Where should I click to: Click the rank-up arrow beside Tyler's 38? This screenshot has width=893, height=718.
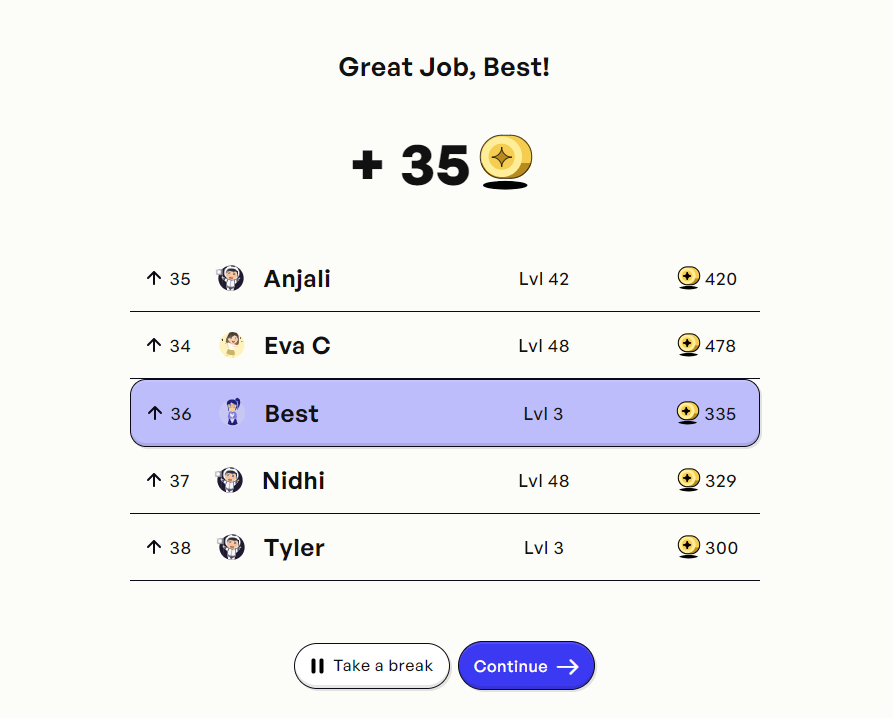tap(153, 548)
